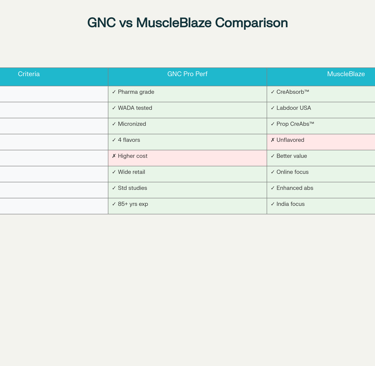Select the Pharma grade cell

point(187,94)
